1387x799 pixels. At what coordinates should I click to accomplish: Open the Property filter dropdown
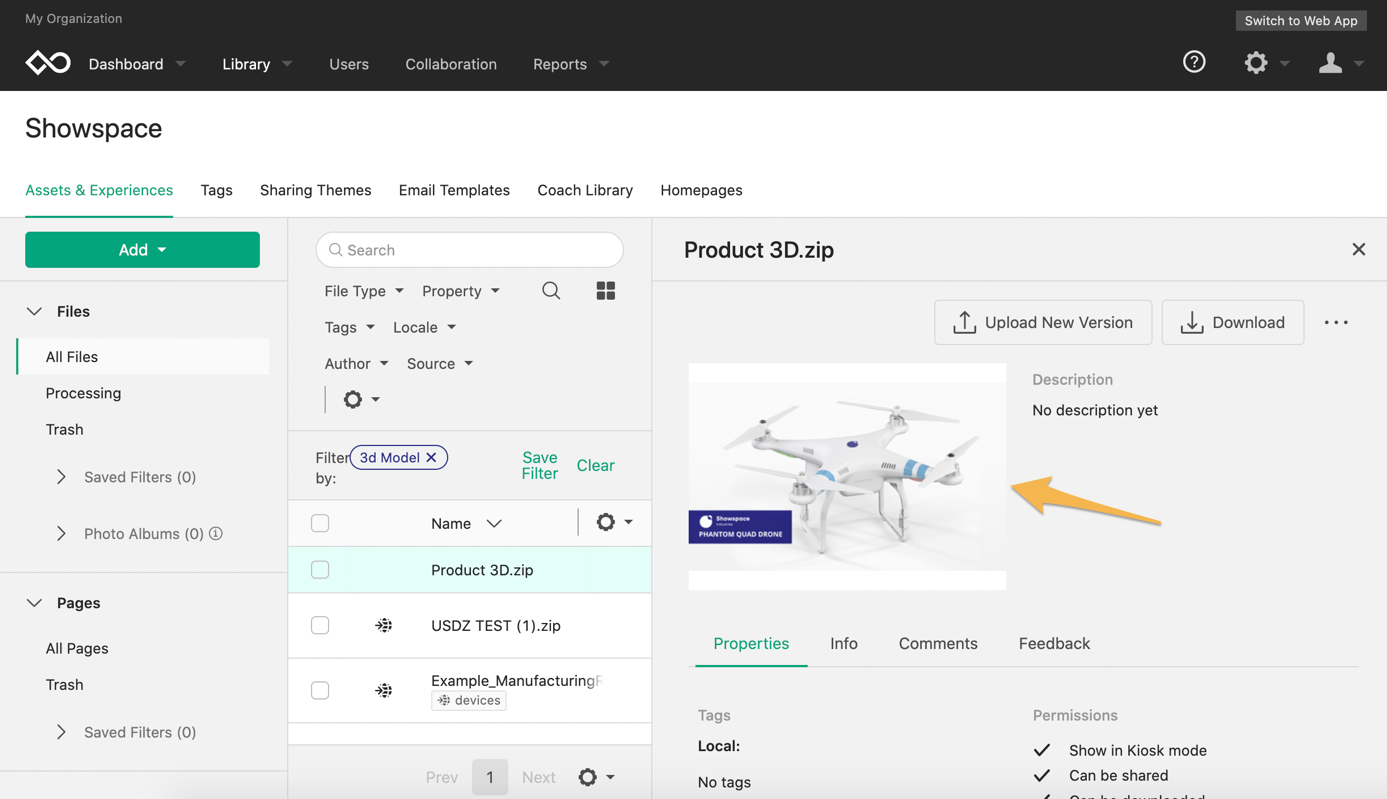[x=461, y=291]
